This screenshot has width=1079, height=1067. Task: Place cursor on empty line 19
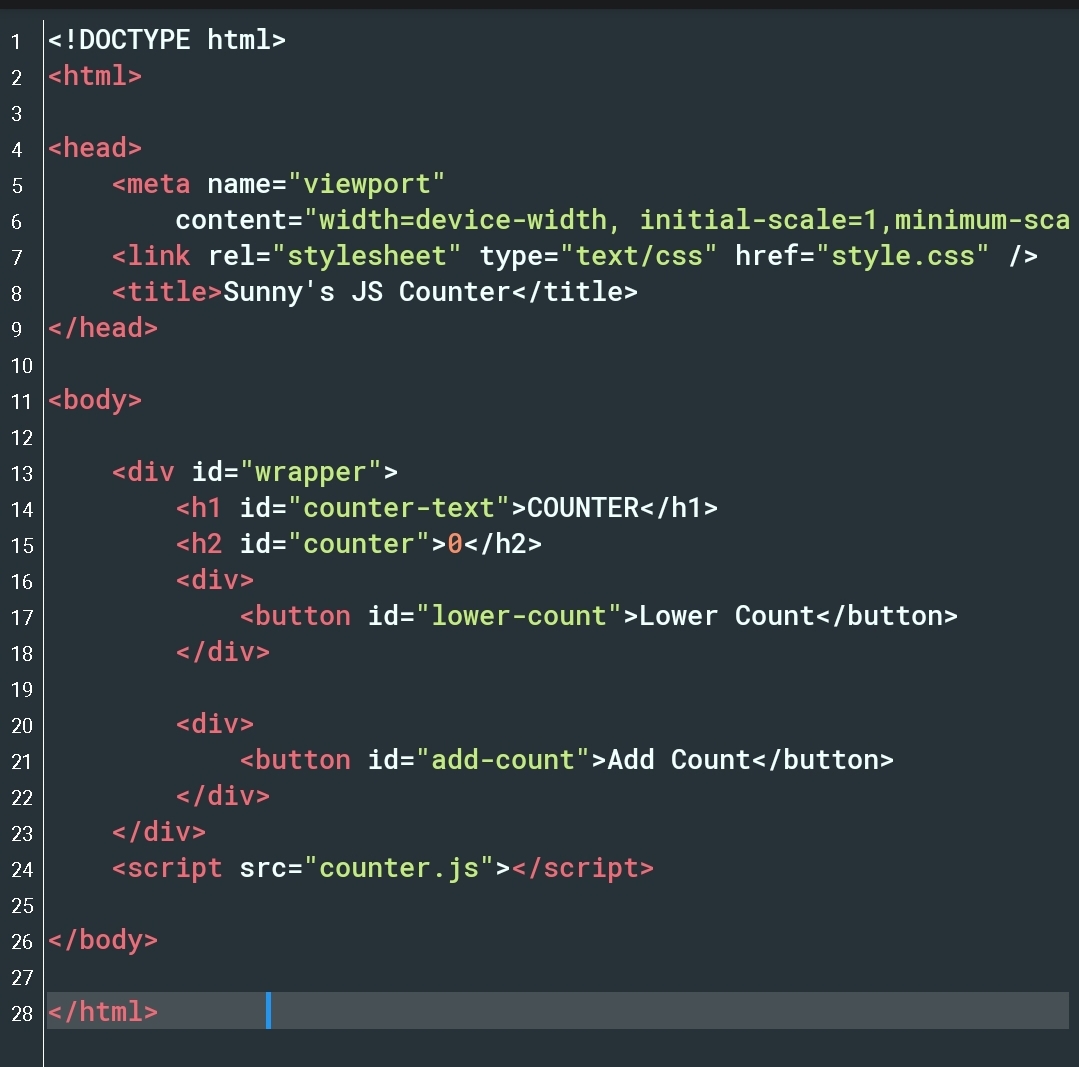click(557, 688)
